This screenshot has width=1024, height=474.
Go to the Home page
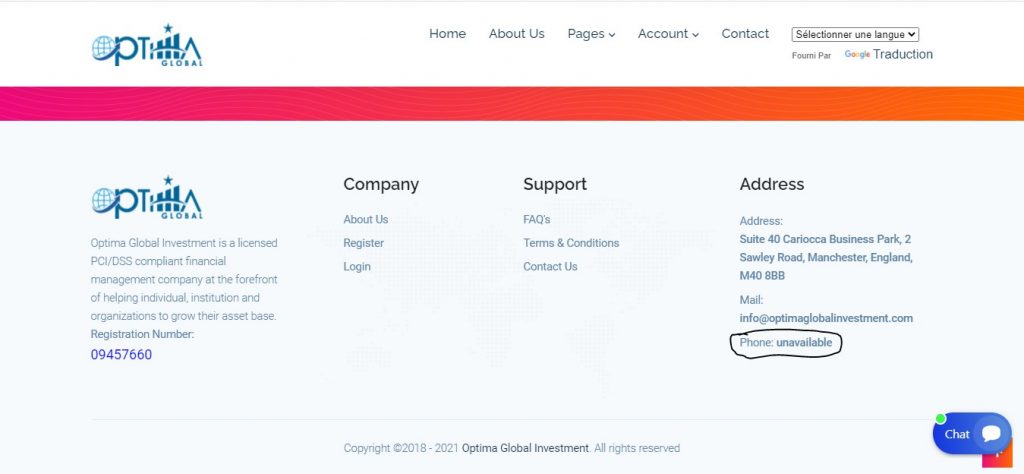[x=447, y=34]
